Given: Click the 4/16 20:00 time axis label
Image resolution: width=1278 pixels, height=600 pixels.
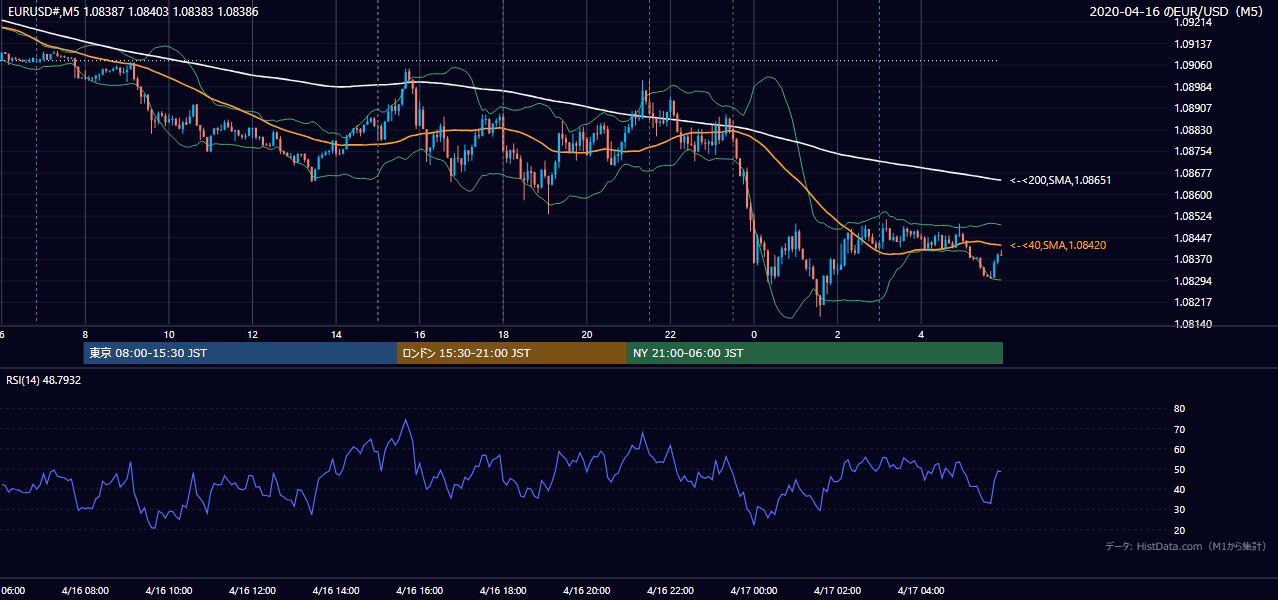Looking at the screenshot, I should click(587, 590).
